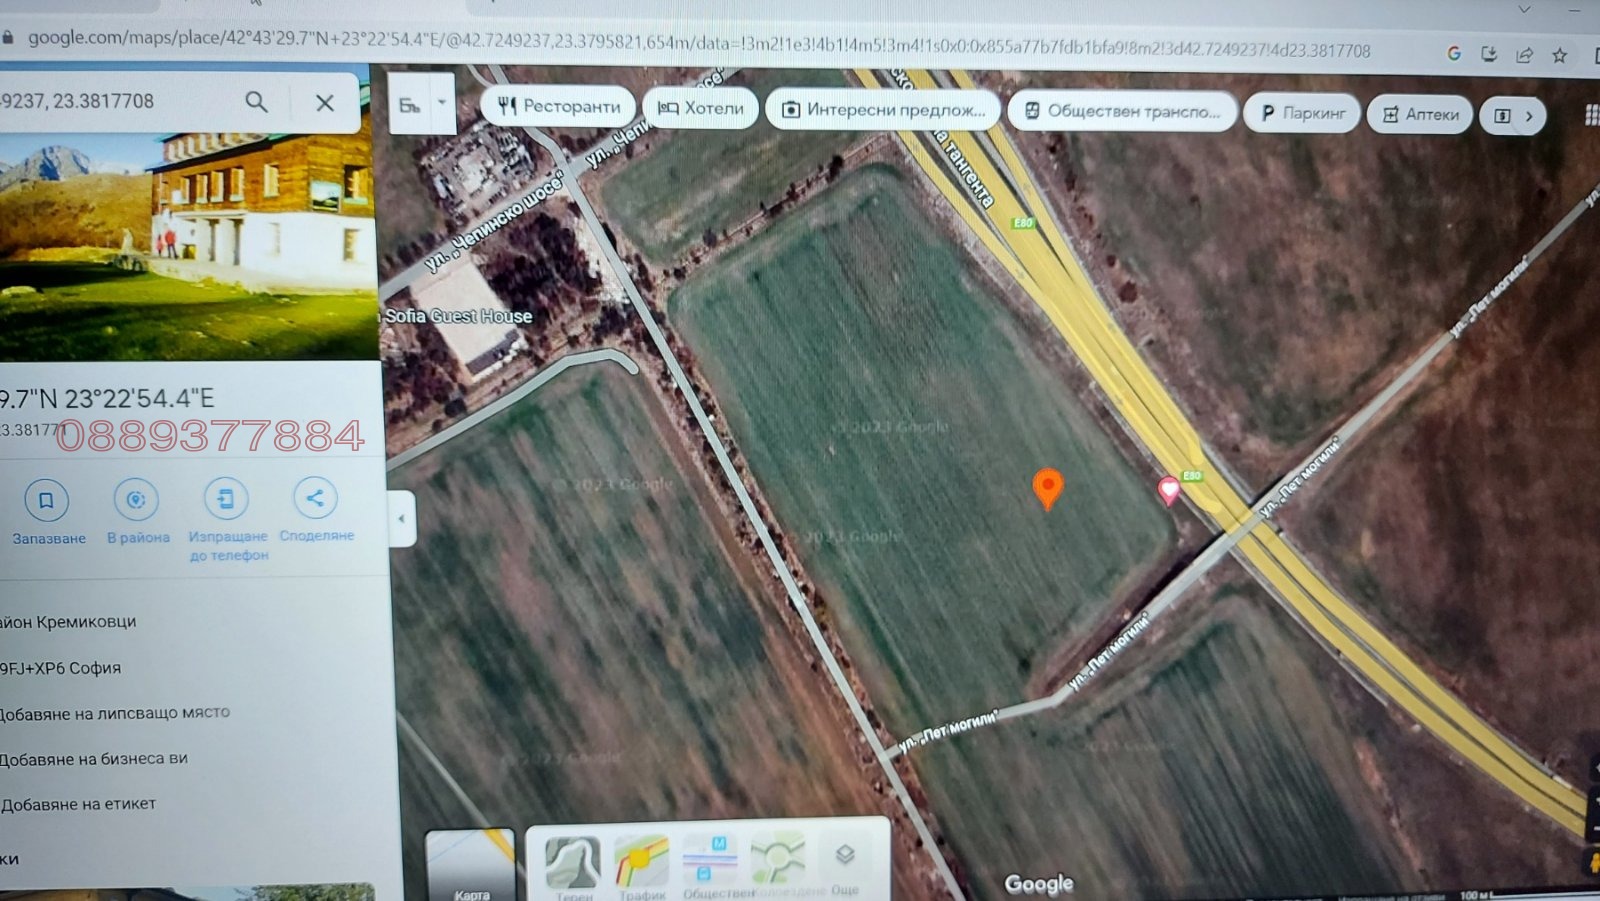Collapse the side panel with arrow tab
1600x901 pixels.
(401, 519)
